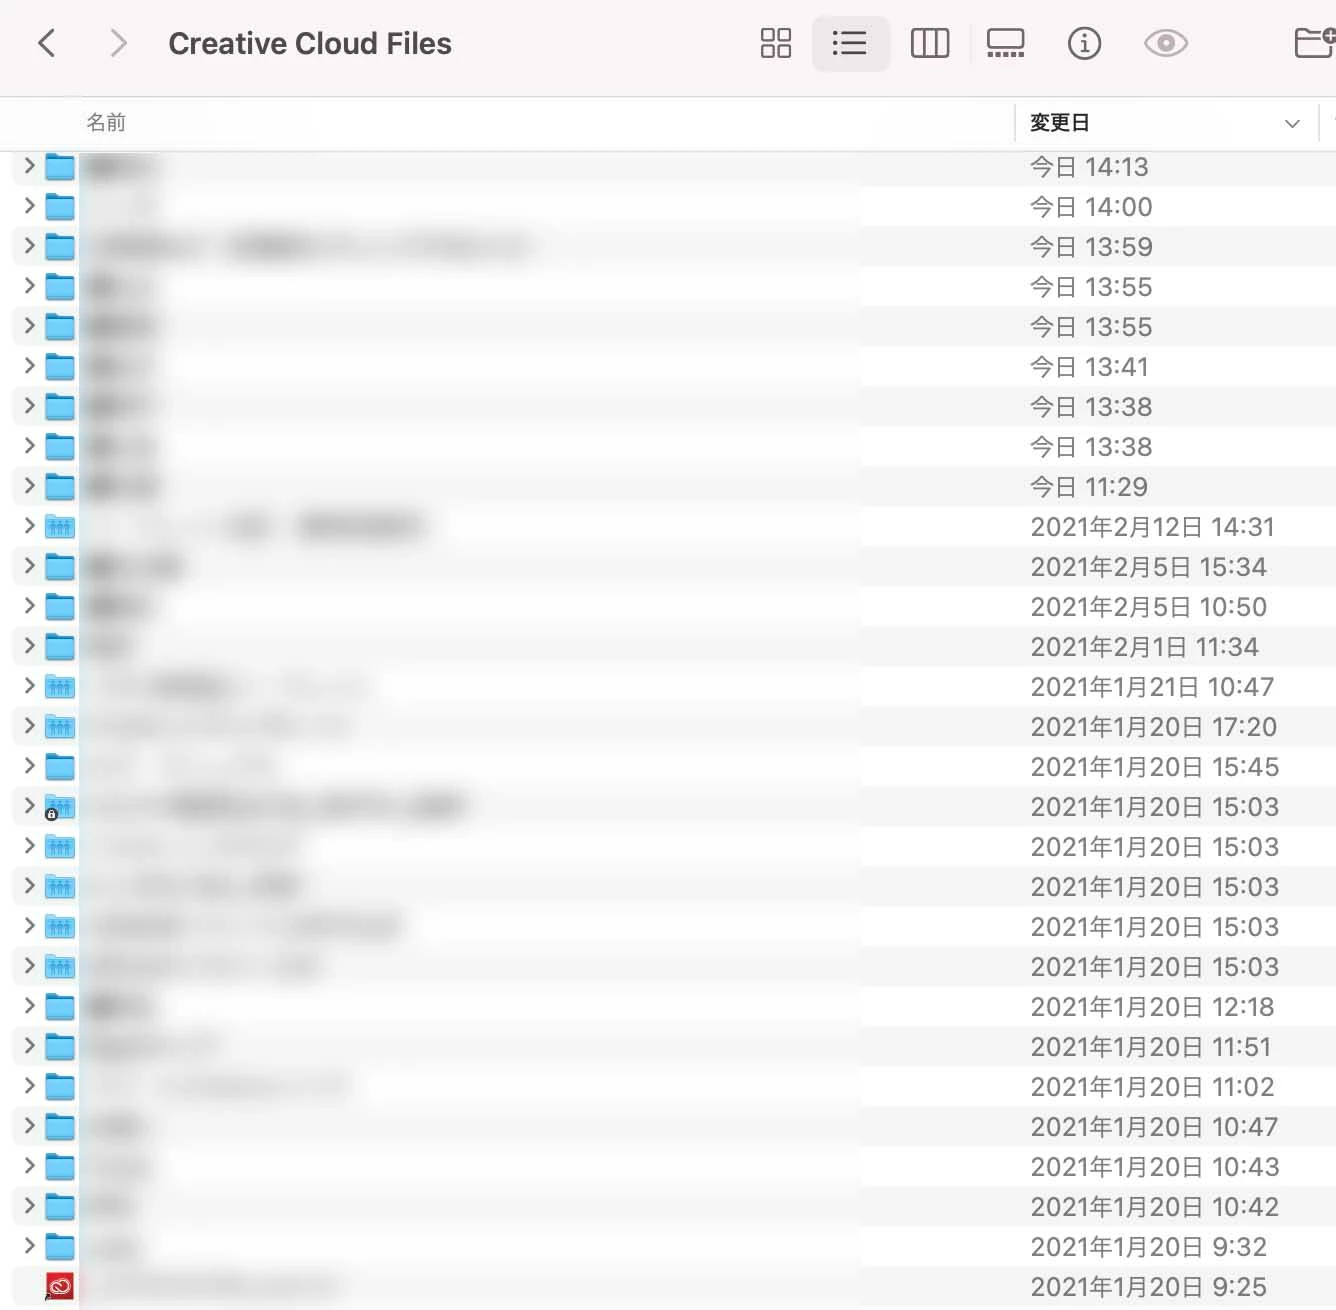Screen dimensions: 1336x1310
Task: Toggle sort order chevron in 変更日 column
Action: click(1292, 123)
